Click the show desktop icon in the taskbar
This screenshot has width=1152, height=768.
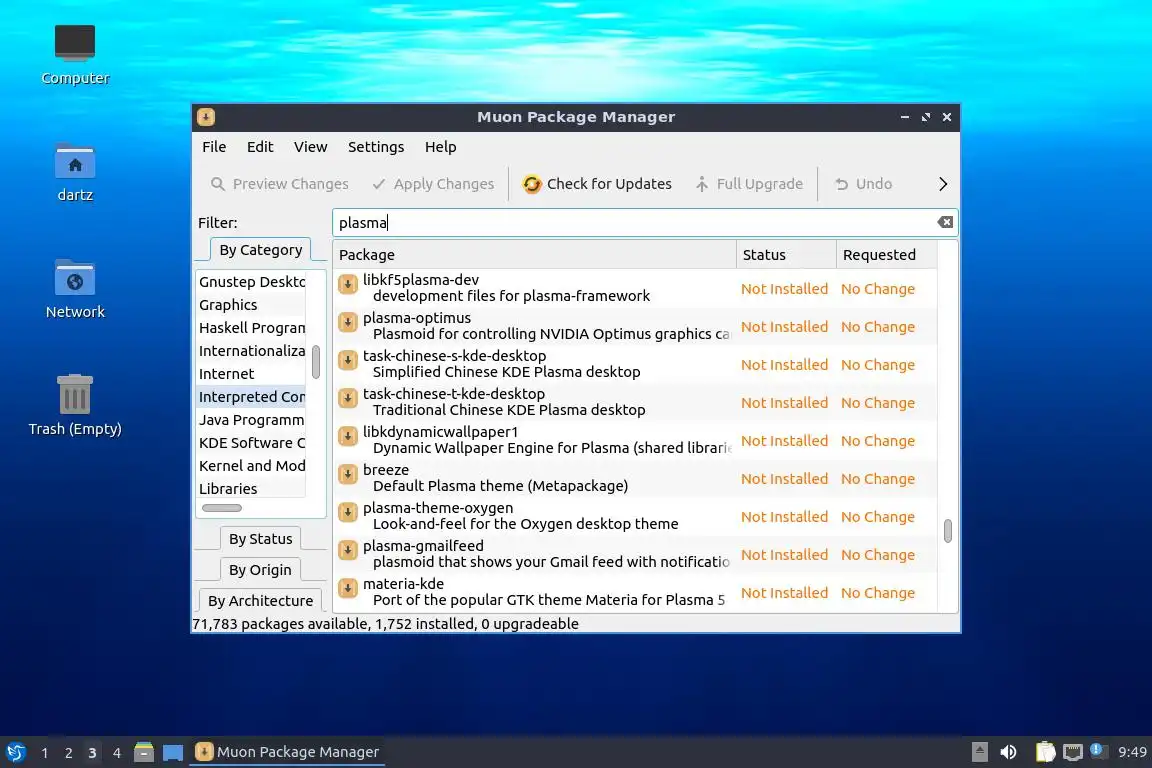click(173, 753)
